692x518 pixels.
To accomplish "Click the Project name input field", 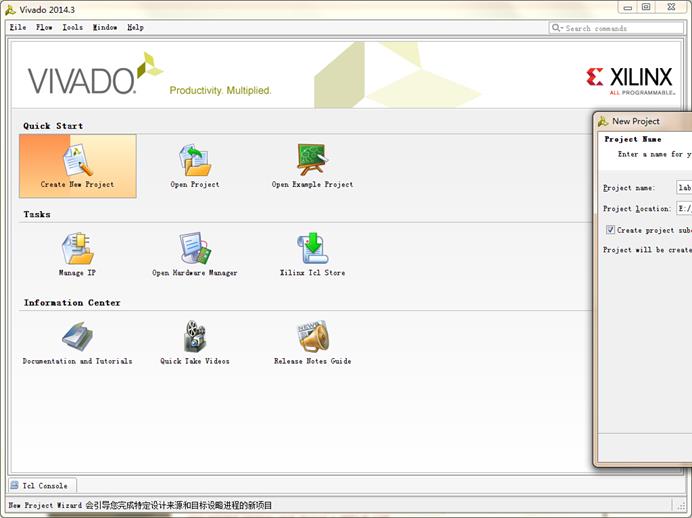I will (684, 188).
